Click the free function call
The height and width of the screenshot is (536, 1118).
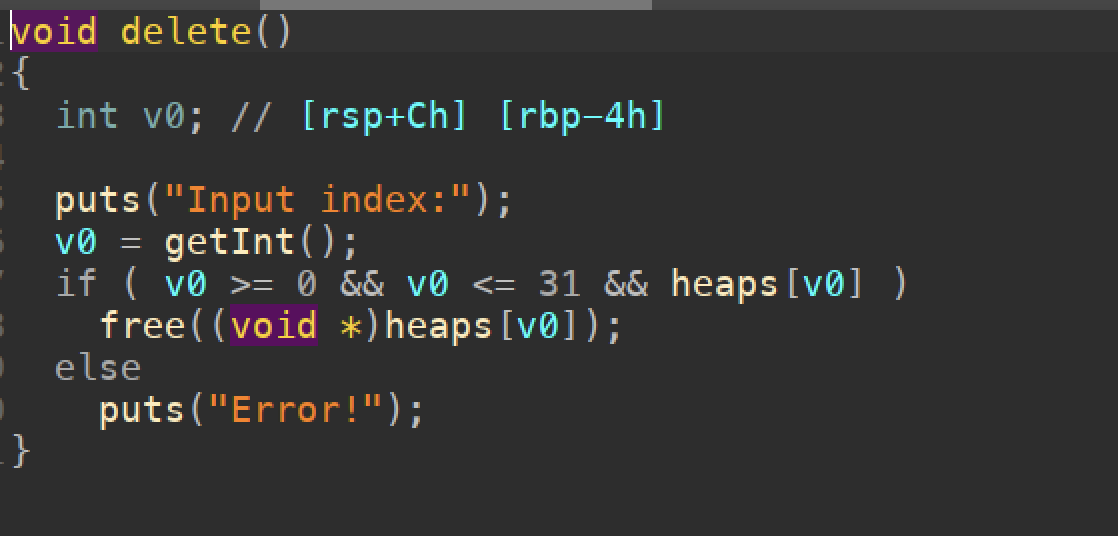pyautogui.click(x=143, y=326)
